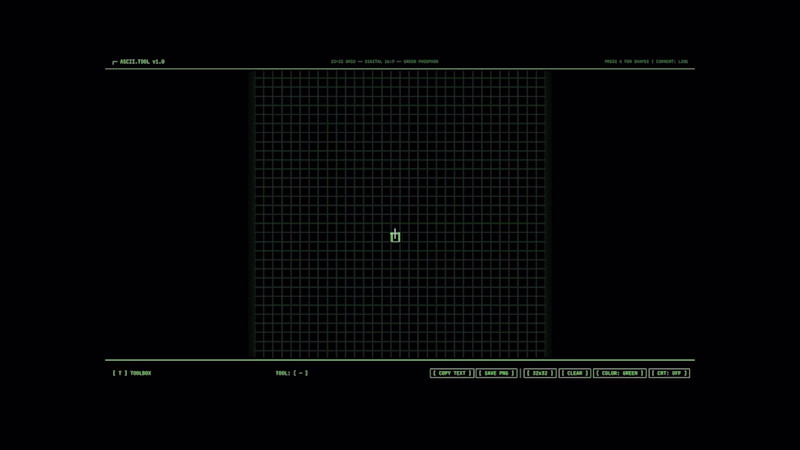
Task: Save the canvas with SAVE PNG
Action: coord(496,373)
